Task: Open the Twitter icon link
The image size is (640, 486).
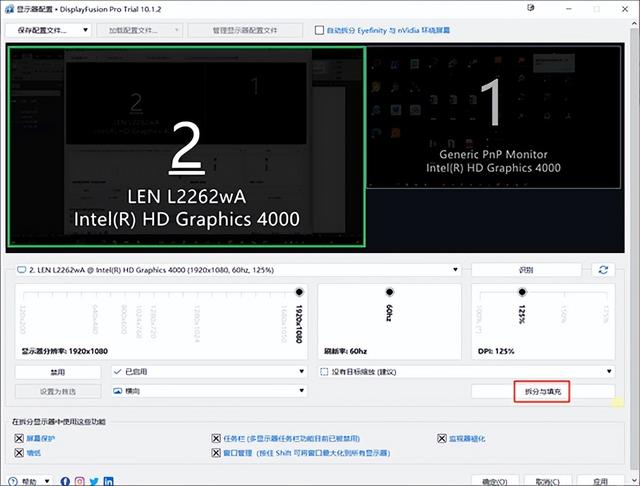Action: coord(94,482)
